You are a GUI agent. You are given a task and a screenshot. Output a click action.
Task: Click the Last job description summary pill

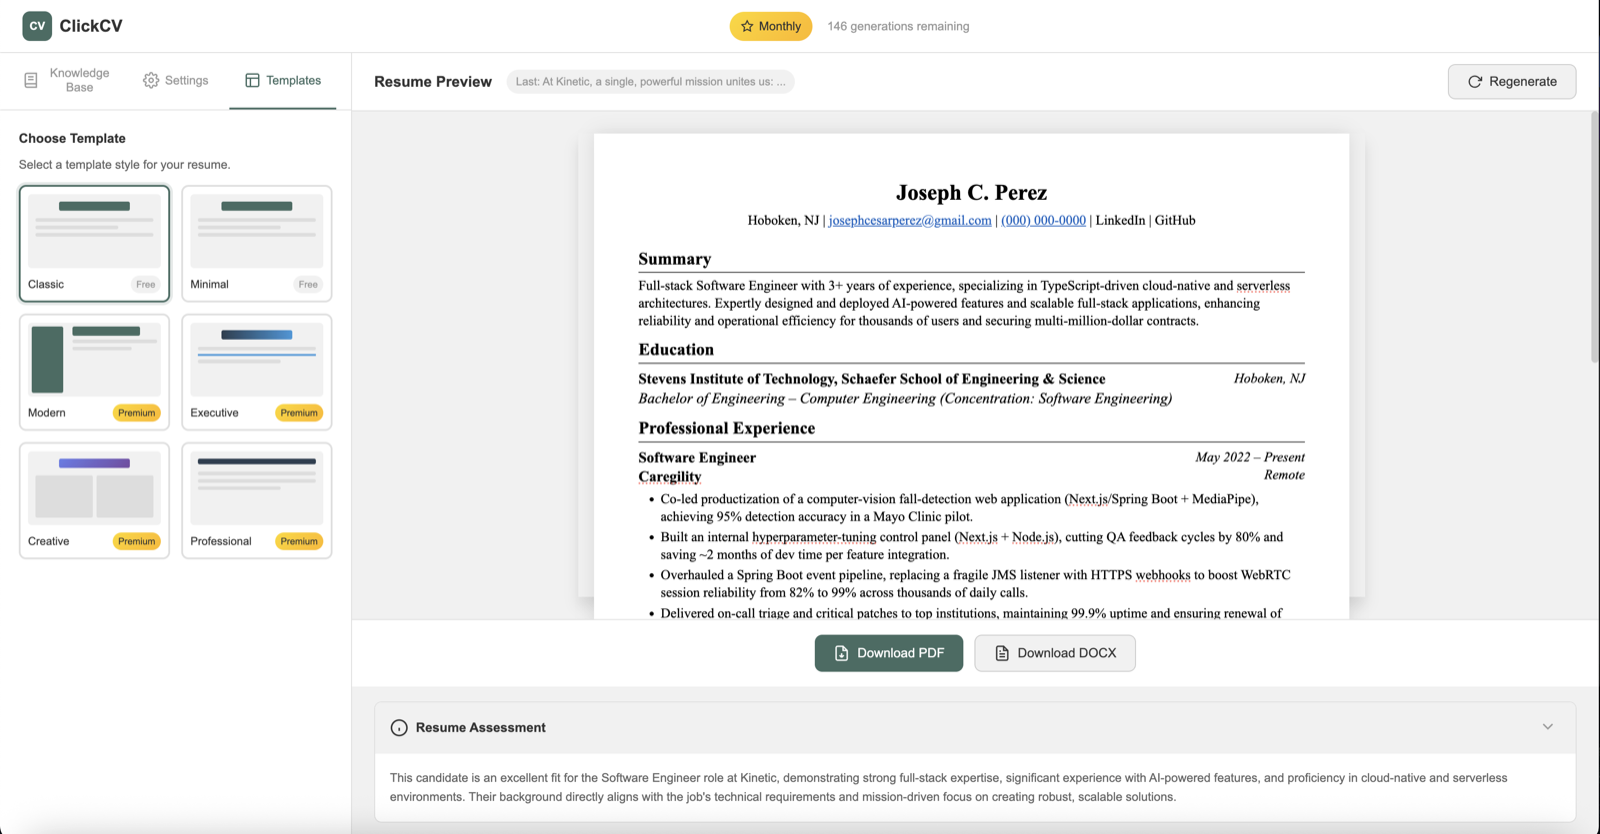tap(651, 82)
